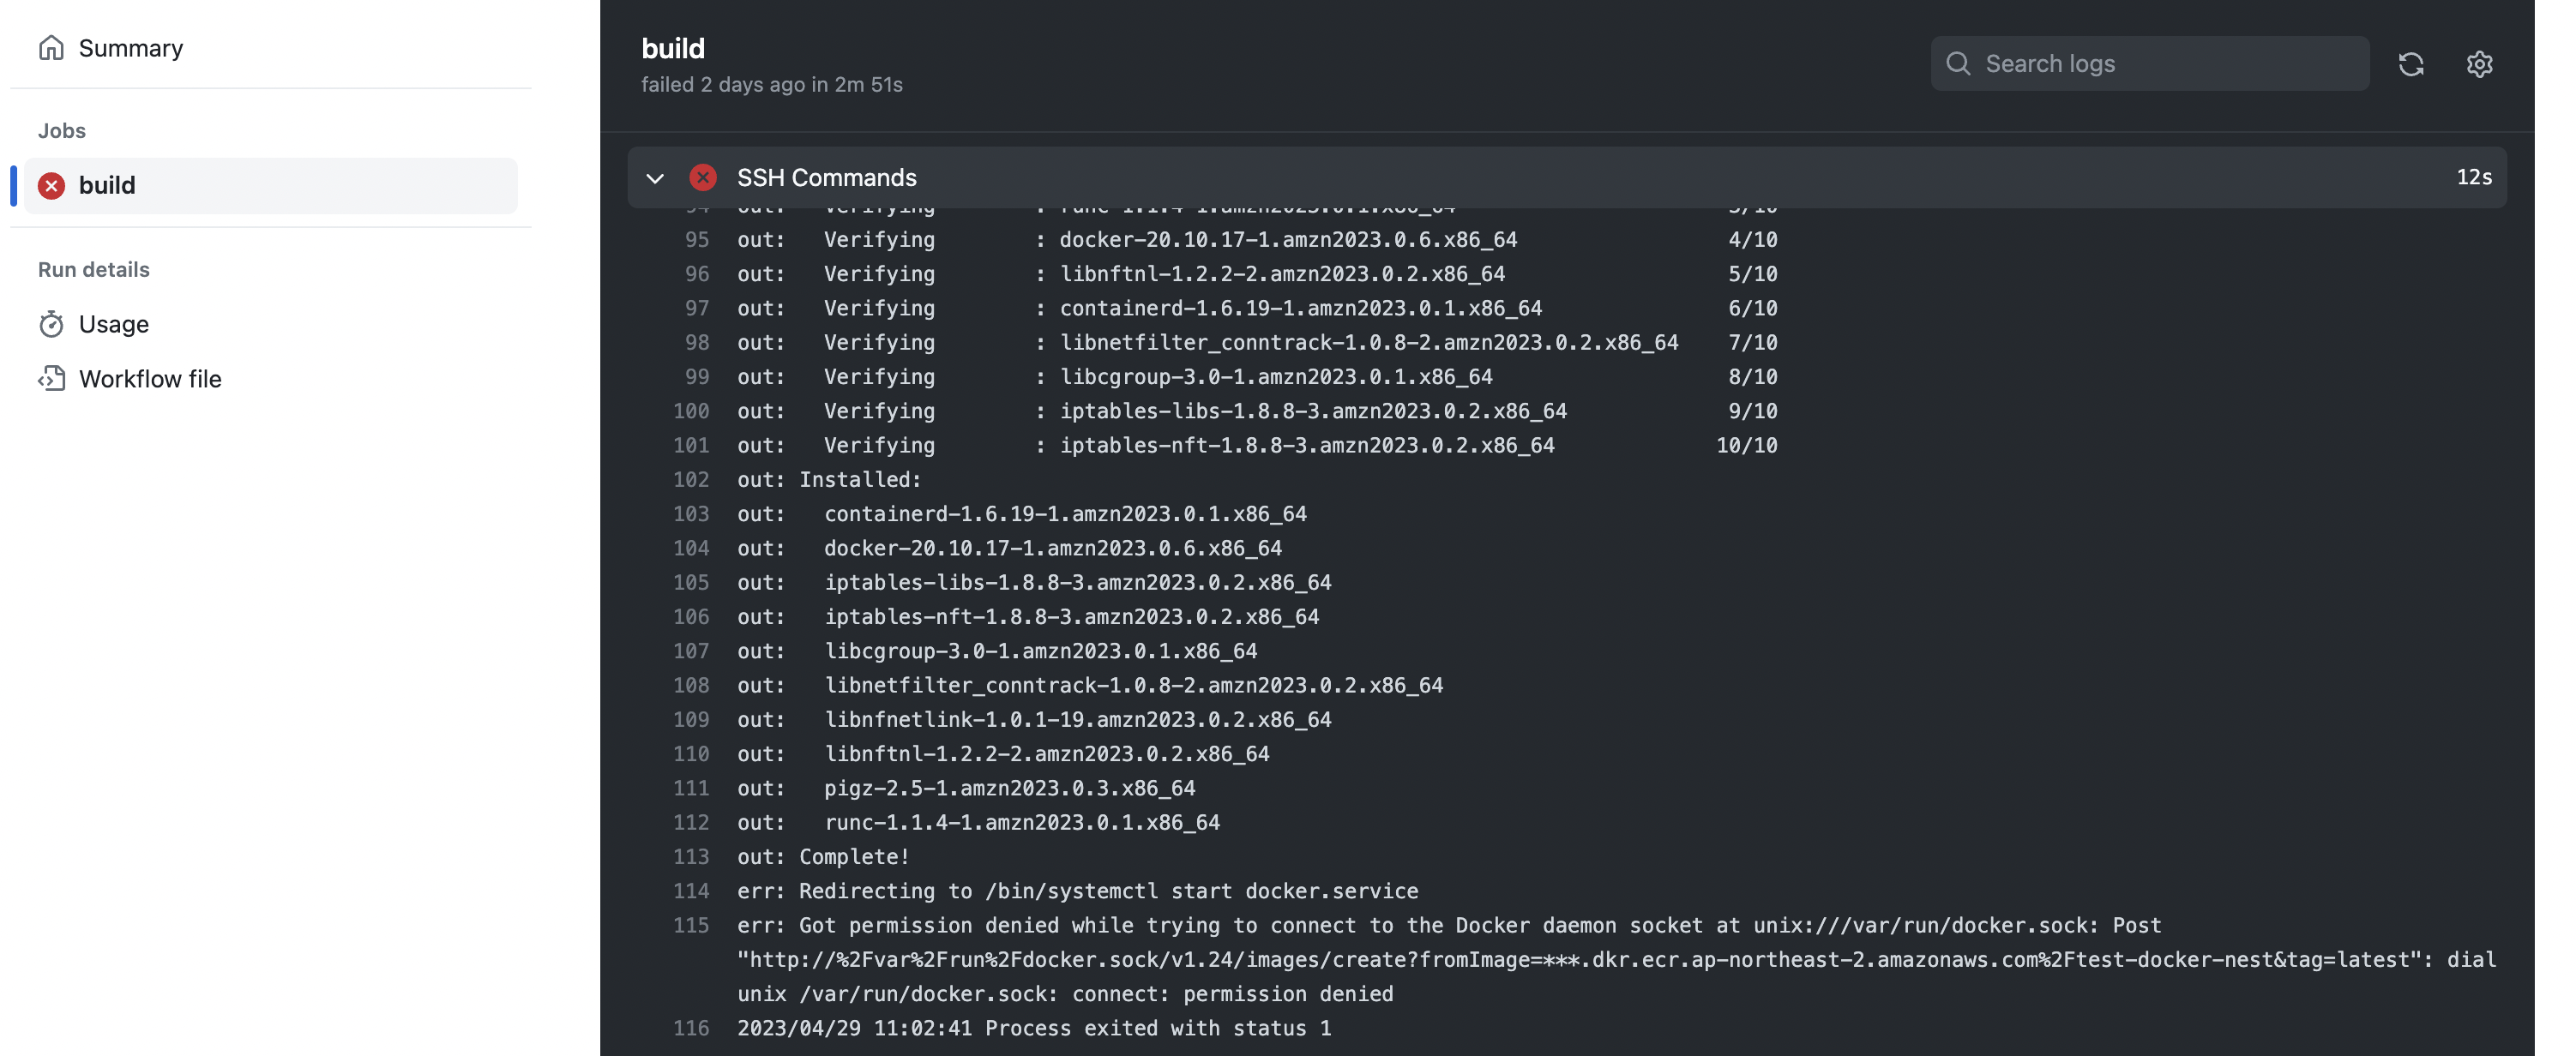Click line number 115 in the log
This screenshot has height=1056, width=2576.
(x=690, y=925)
